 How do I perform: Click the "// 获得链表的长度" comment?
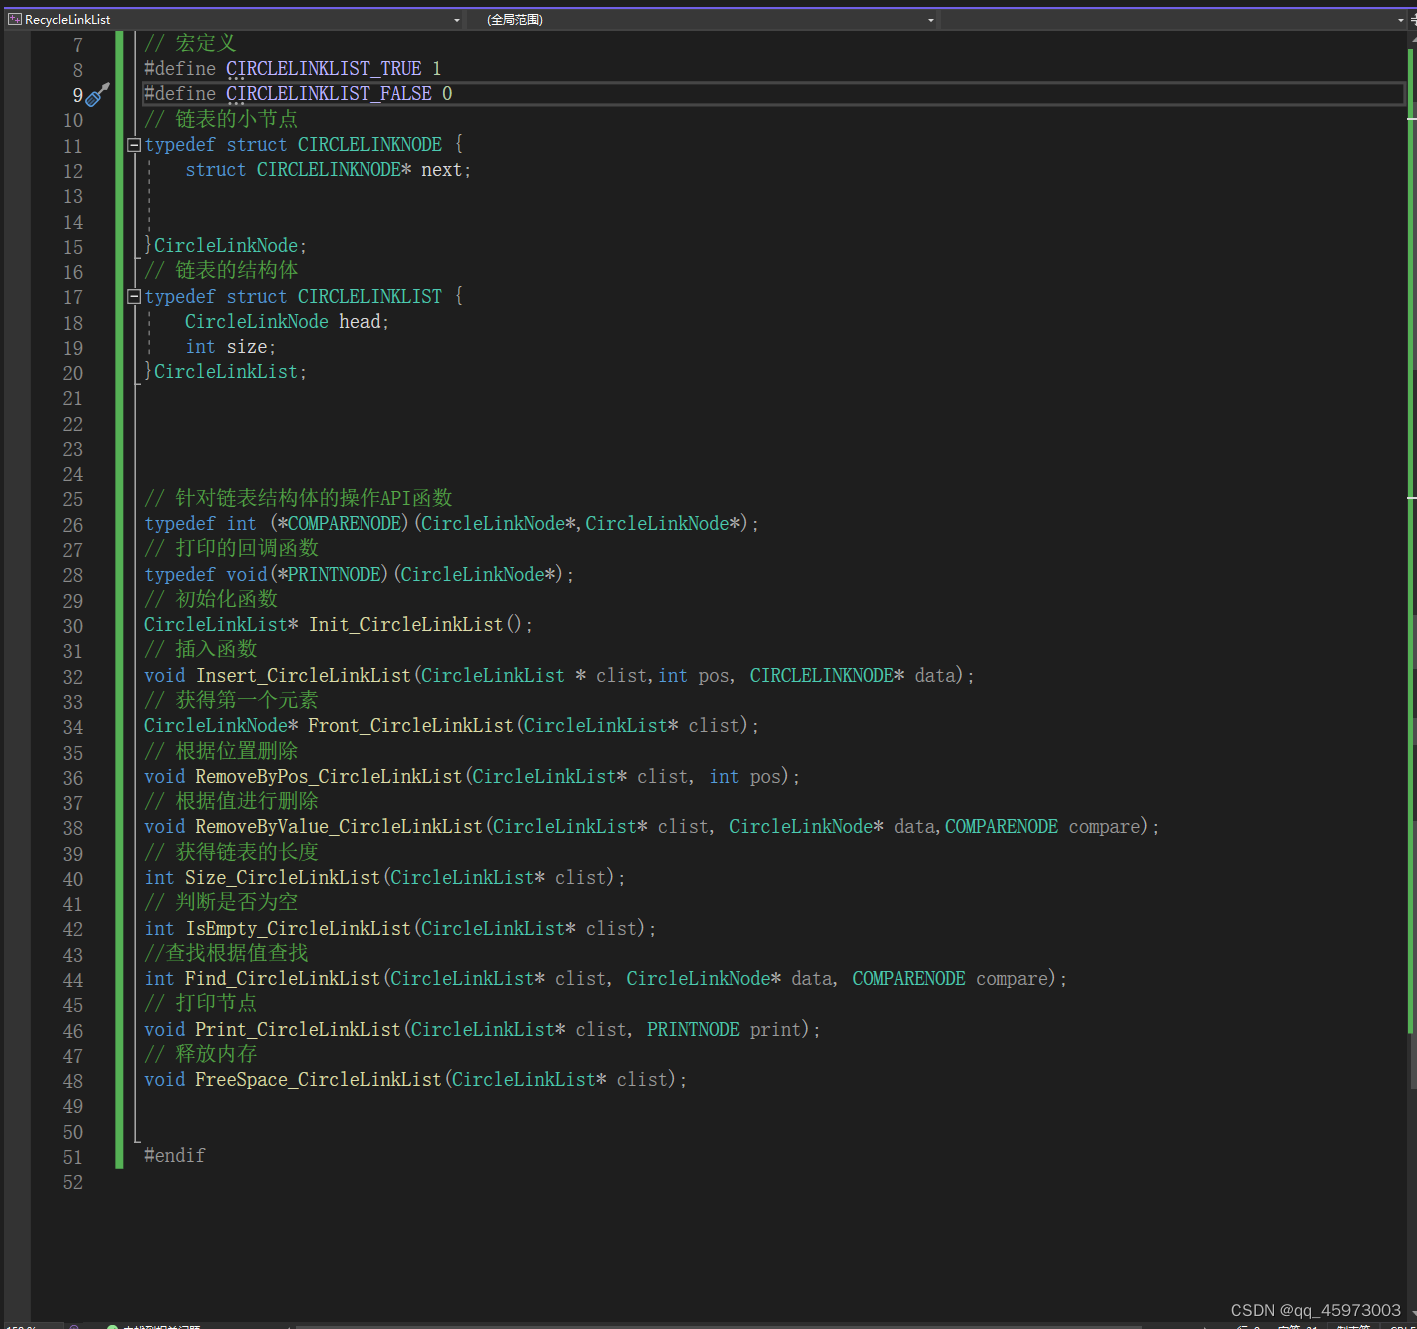click(x=231, y=852)
